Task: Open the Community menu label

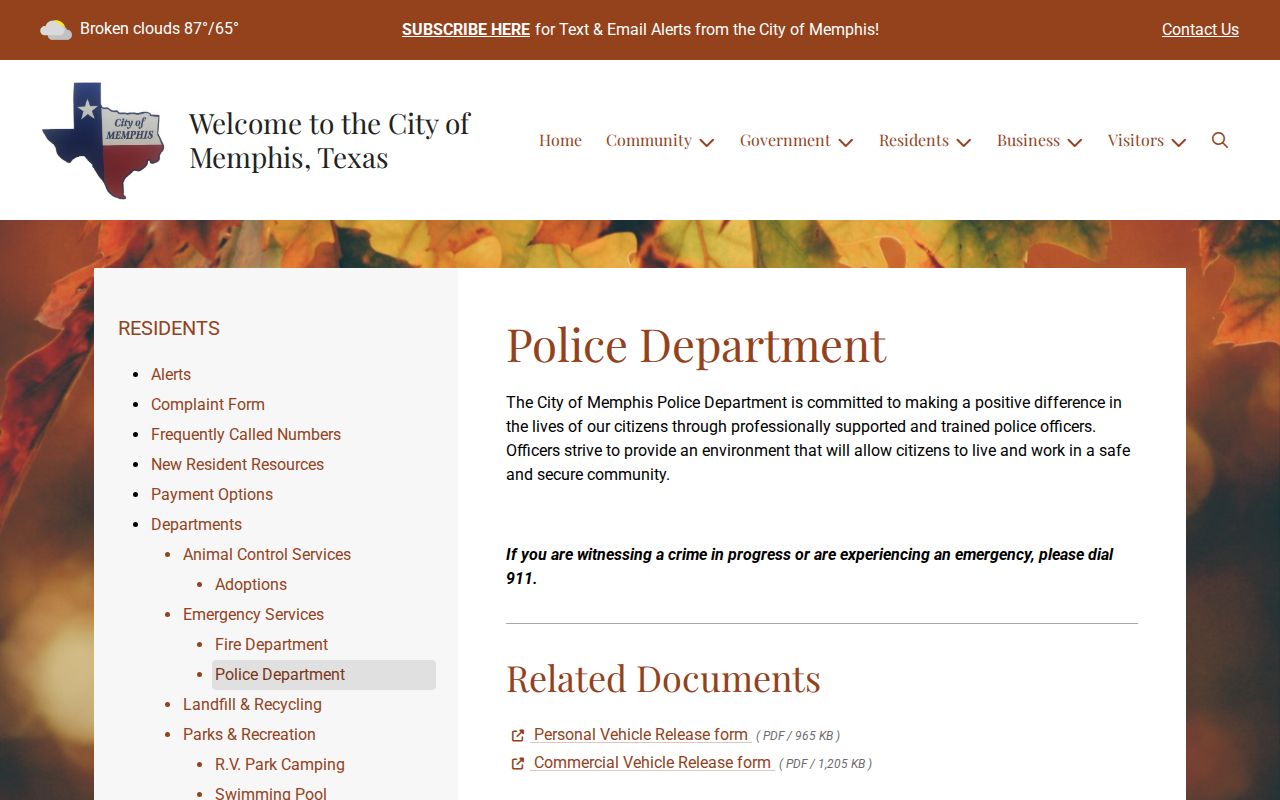Action: tap(648, 140)
